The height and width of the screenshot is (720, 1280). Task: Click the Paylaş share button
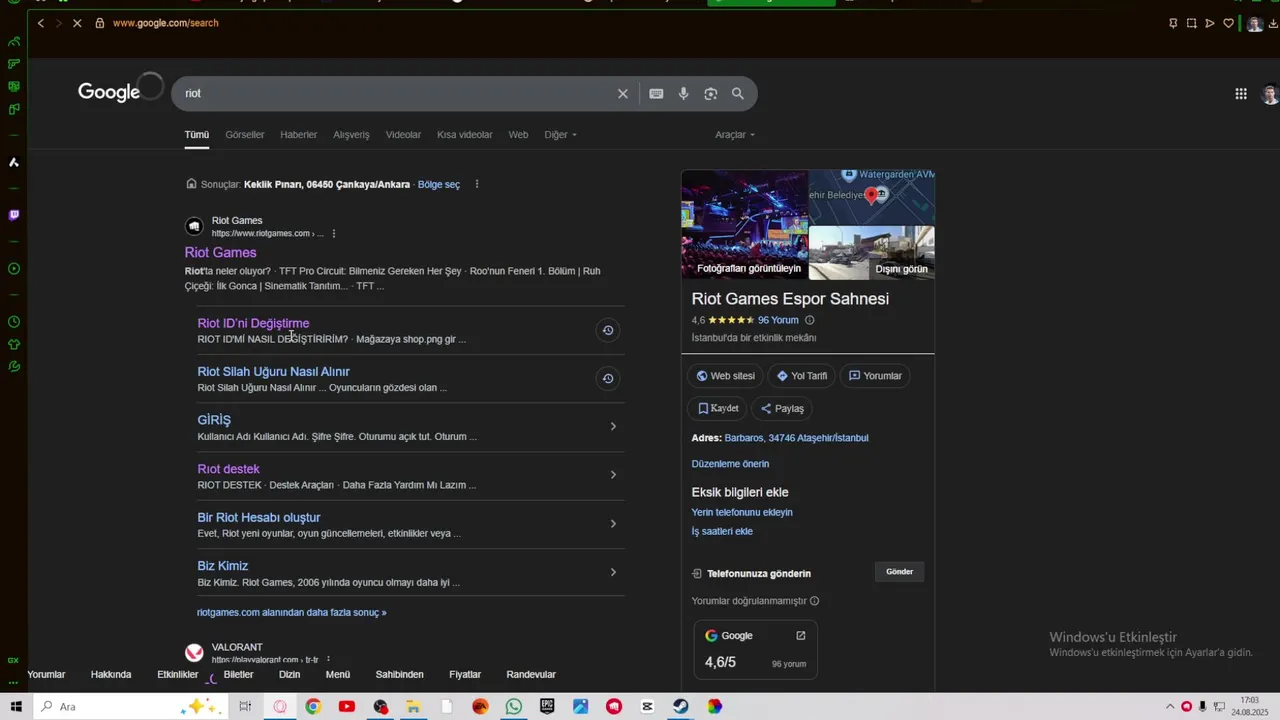(782, 408)
